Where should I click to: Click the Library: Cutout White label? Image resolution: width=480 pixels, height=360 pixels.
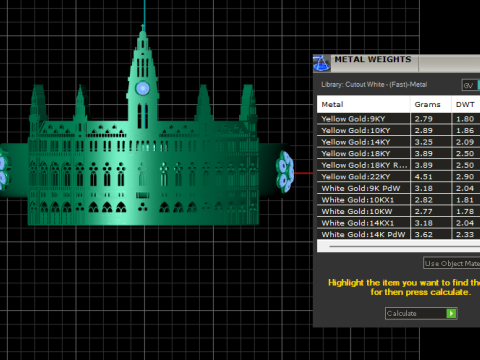(x=374, y=85)
